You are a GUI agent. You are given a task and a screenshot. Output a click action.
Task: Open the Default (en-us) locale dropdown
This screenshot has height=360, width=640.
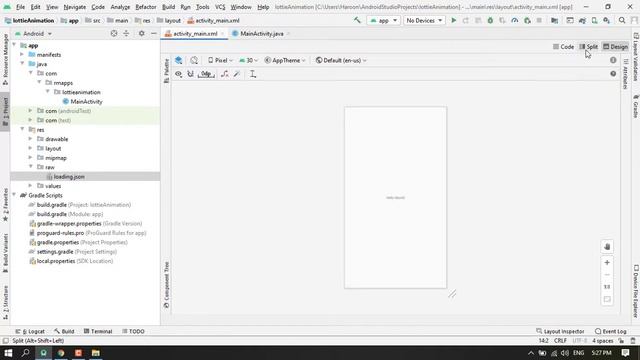pyautogui.click(x=341, y=60)
